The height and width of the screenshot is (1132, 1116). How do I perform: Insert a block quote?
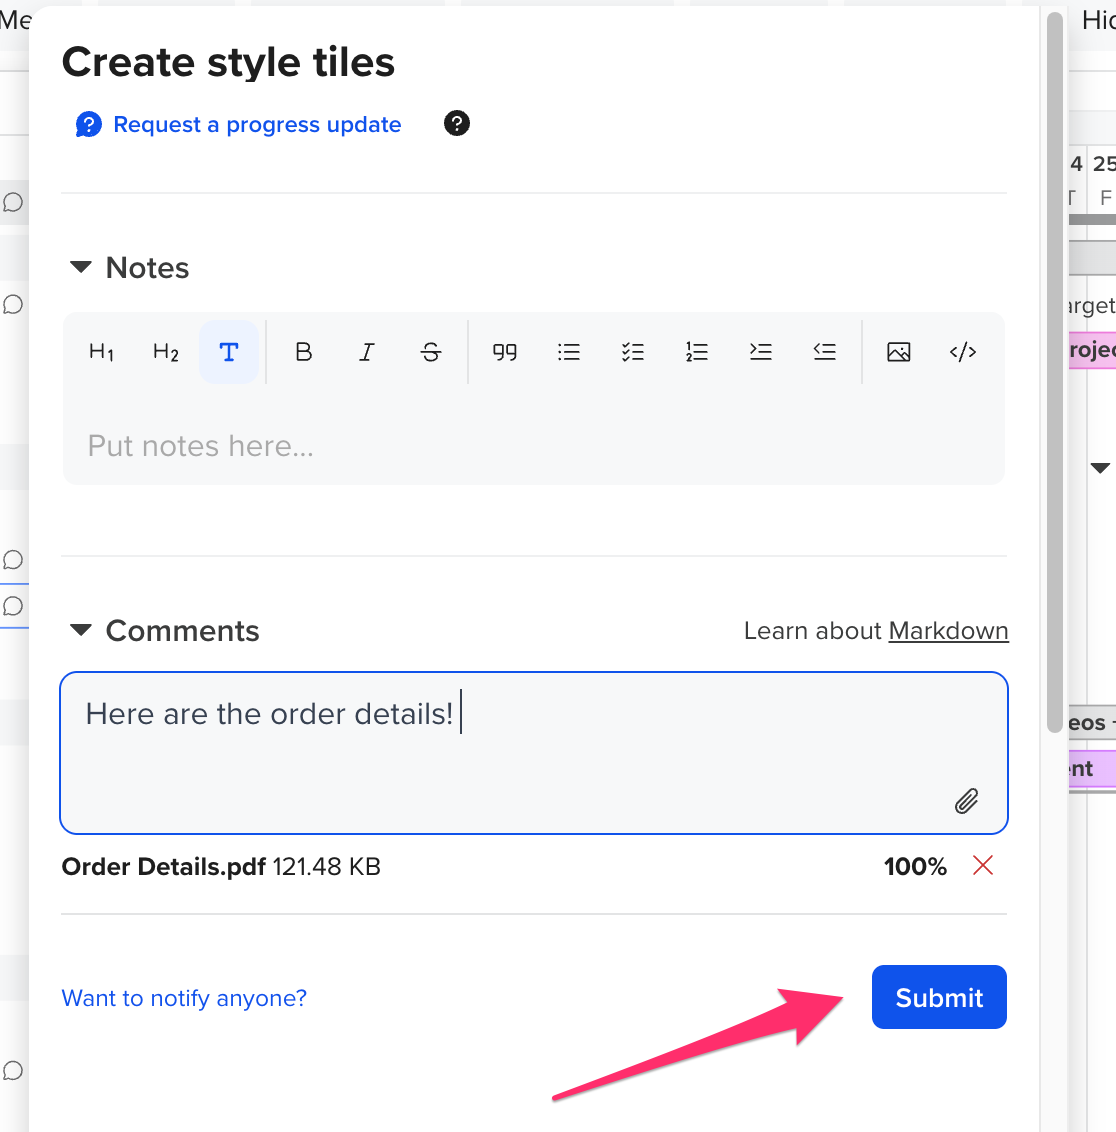(x=505, y=352)
